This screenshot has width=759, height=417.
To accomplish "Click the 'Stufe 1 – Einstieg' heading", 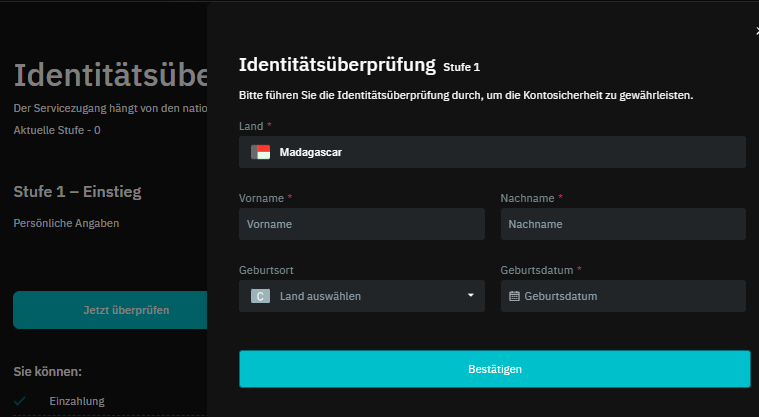I will (77, 191).
